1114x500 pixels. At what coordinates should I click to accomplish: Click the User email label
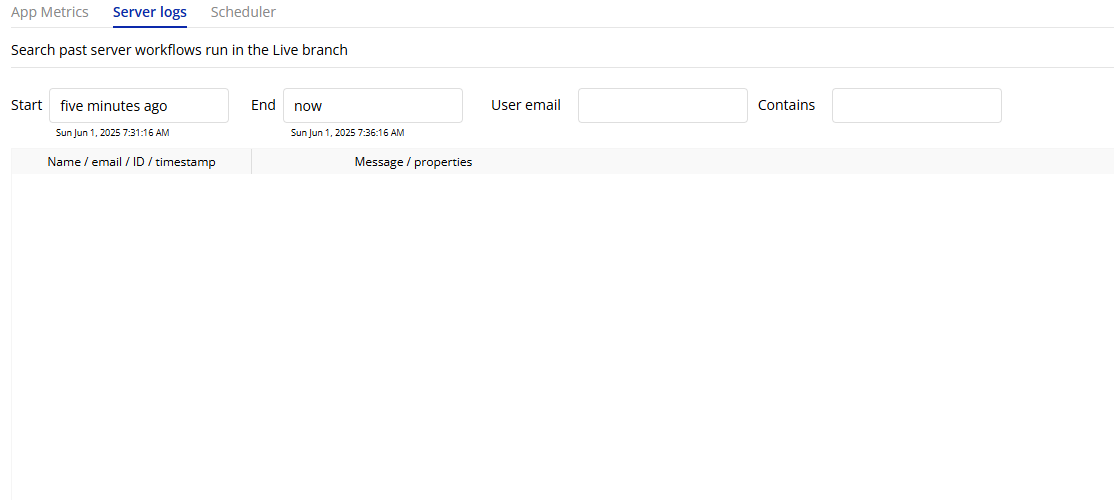pos(525,105)
